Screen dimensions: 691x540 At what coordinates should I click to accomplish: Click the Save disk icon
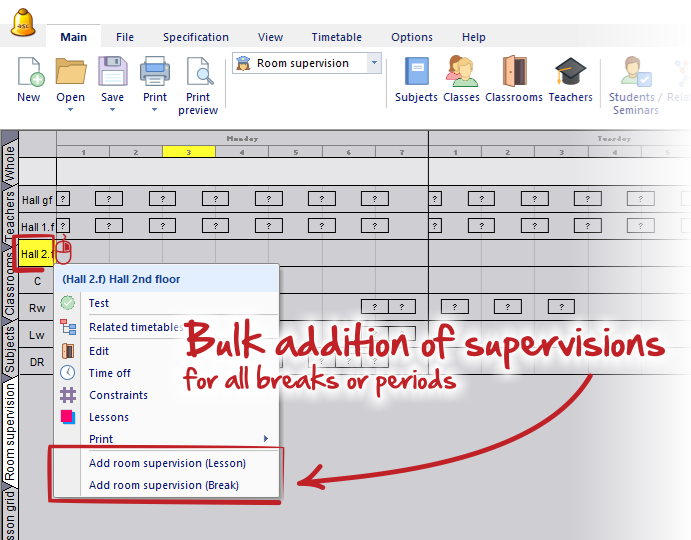click(112, 73)
